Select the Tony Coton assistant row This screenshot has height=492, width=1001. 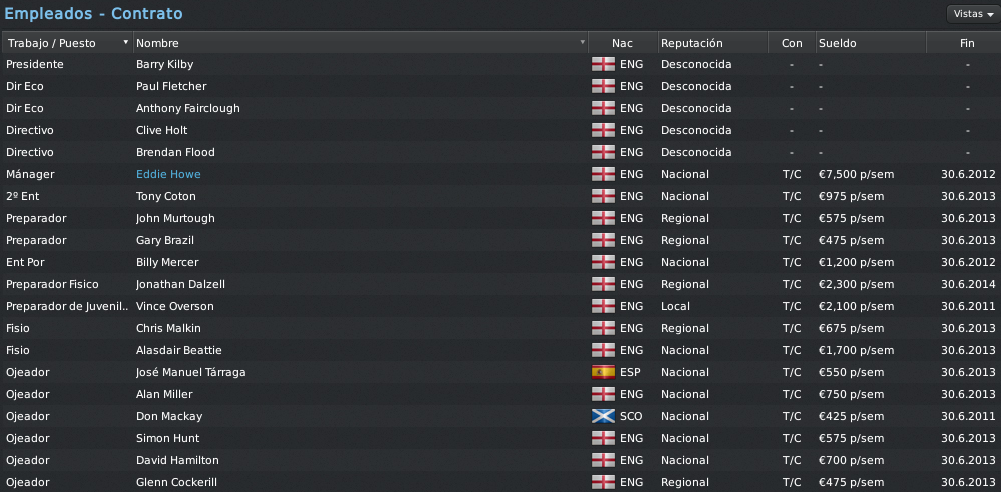(x=500, y=196)
